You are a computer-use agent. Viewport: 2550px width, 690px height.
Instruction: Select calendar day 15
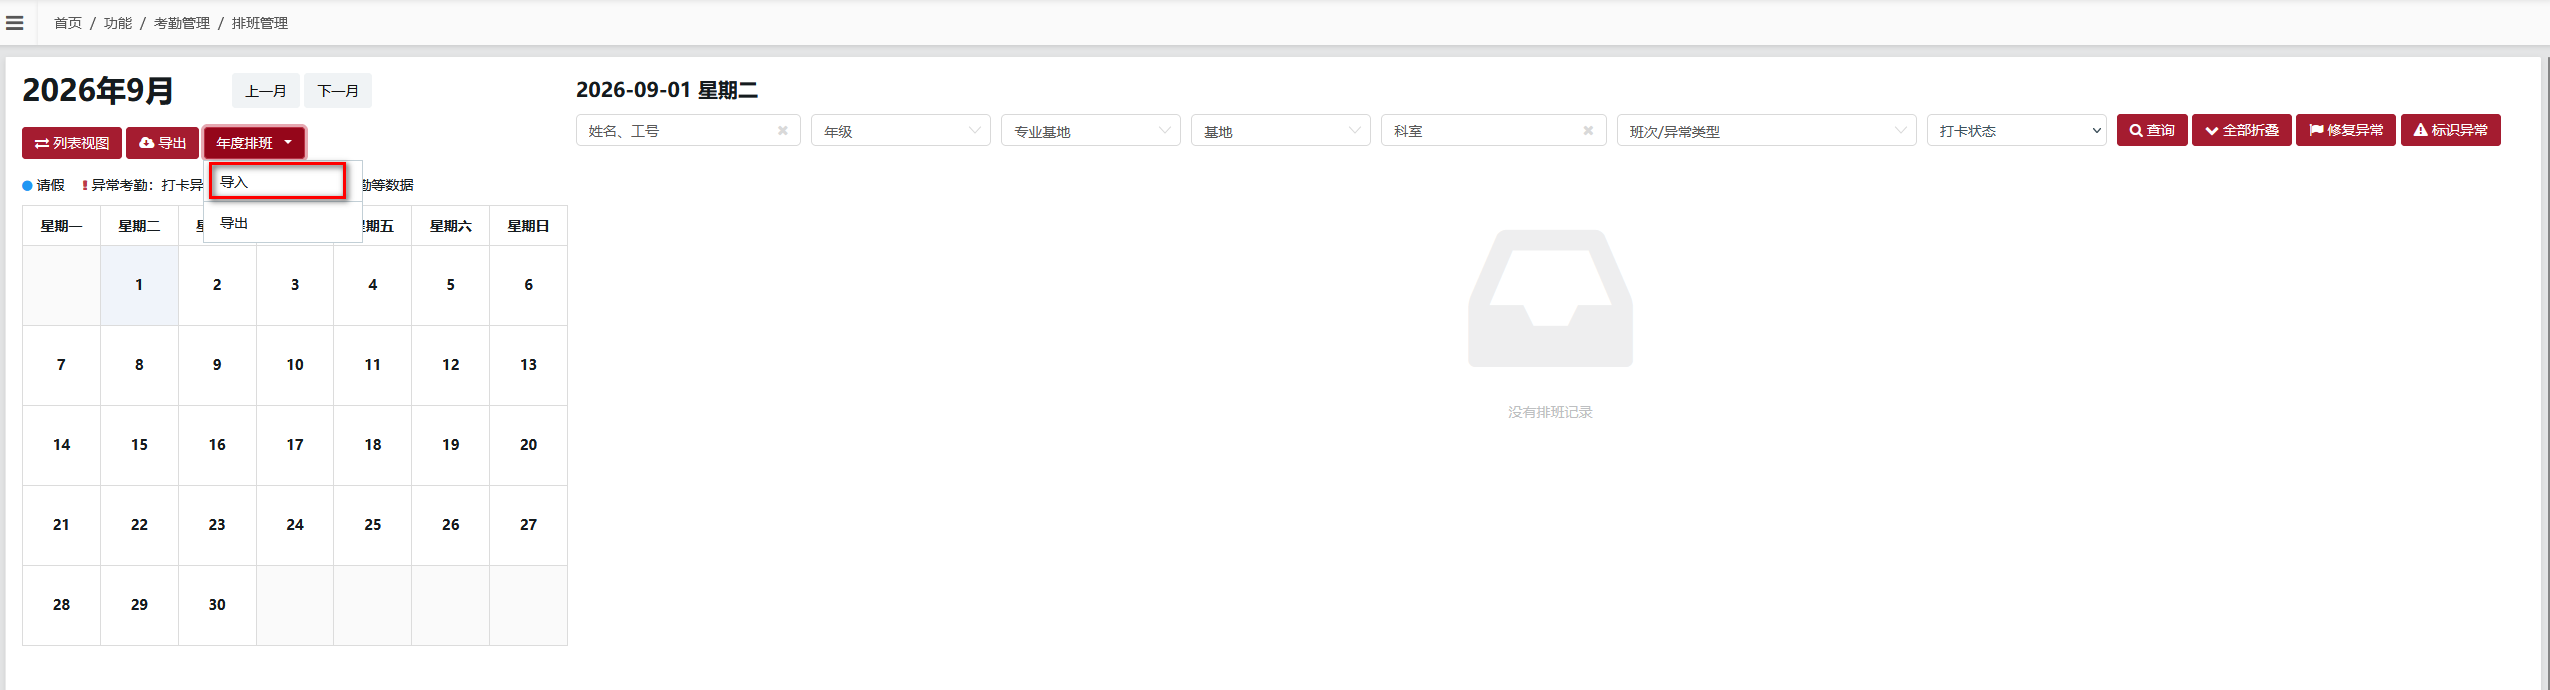pyautogui.click(x=139, y=445)
